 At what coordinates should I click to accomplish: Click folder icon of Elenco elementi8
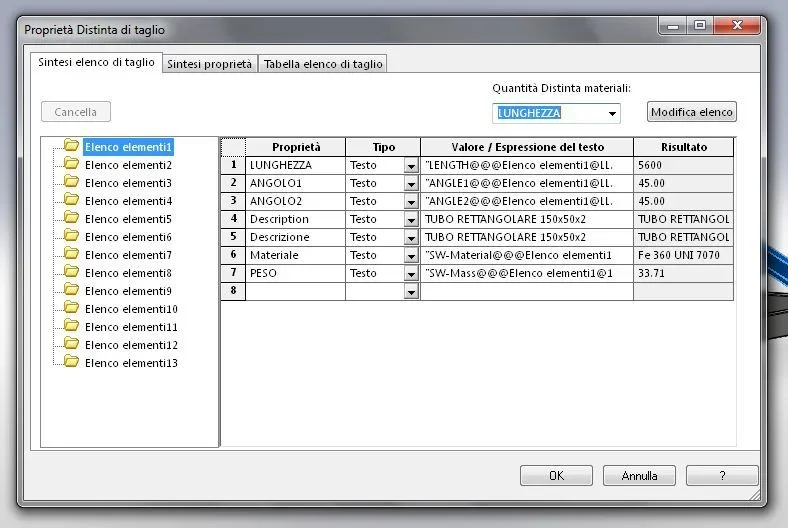[71, 272]
